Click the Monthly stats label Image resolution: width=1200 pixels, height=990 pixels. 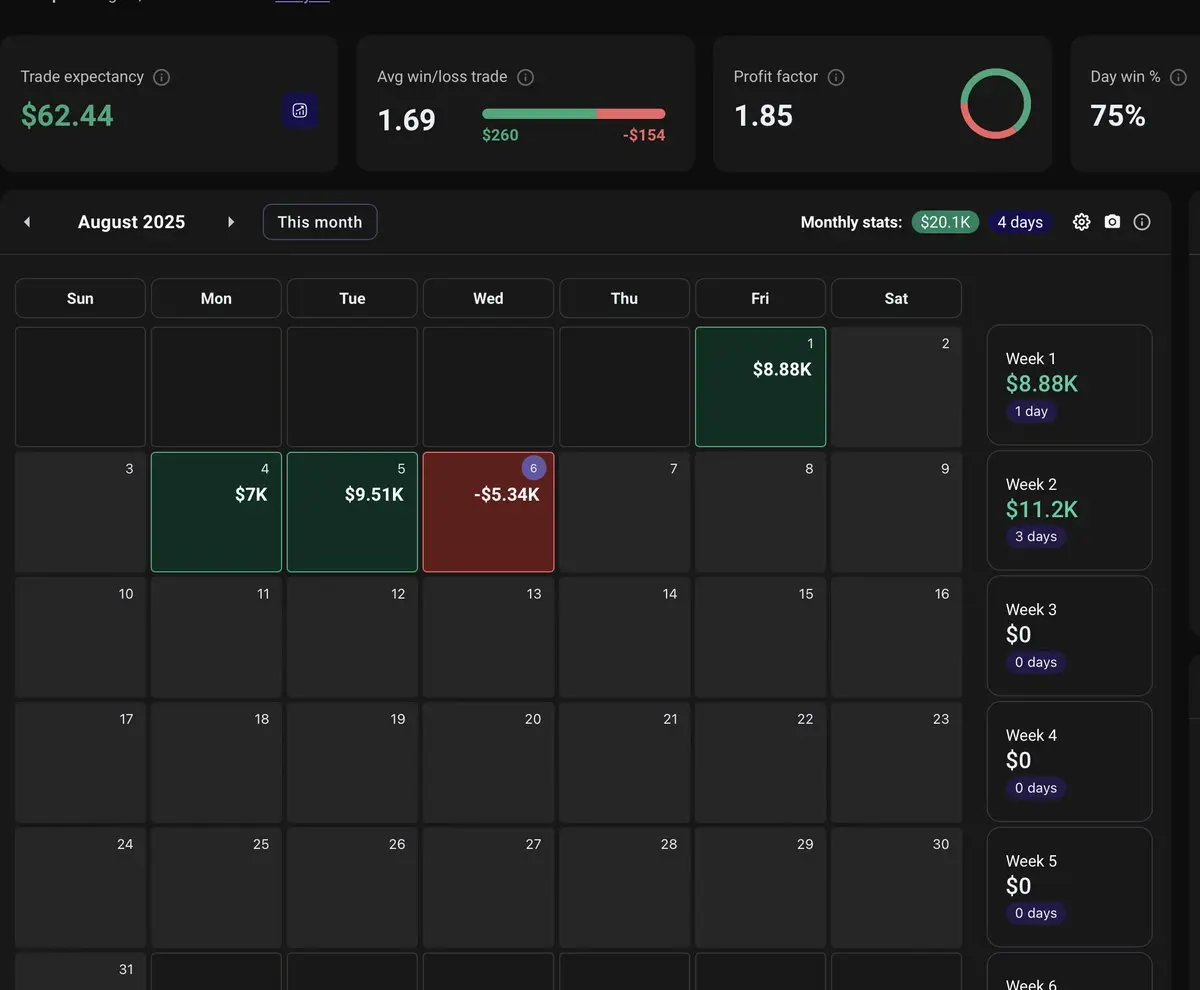coord(851,222)
